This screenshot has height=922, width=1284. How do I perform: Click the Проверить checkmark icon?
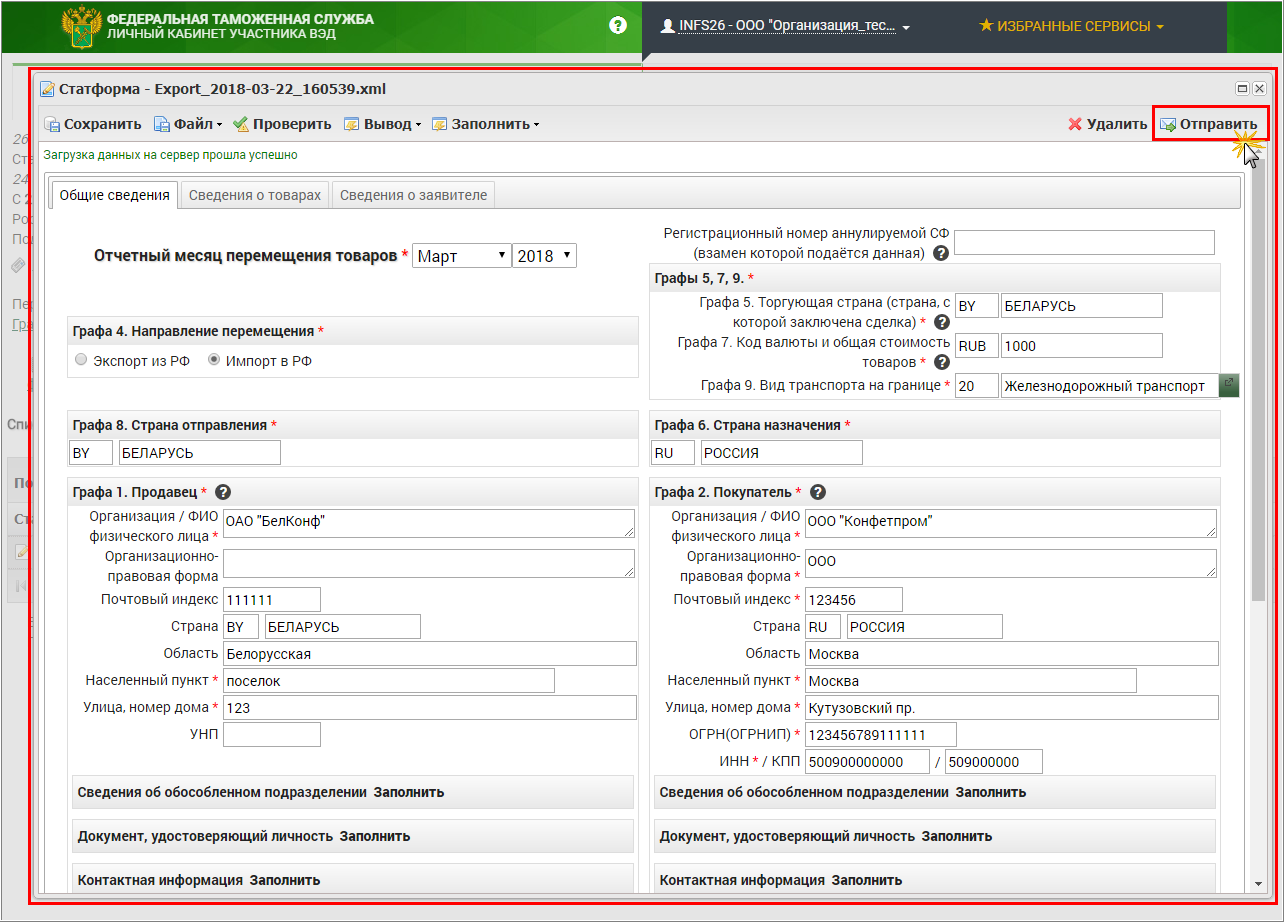point(241,125)
